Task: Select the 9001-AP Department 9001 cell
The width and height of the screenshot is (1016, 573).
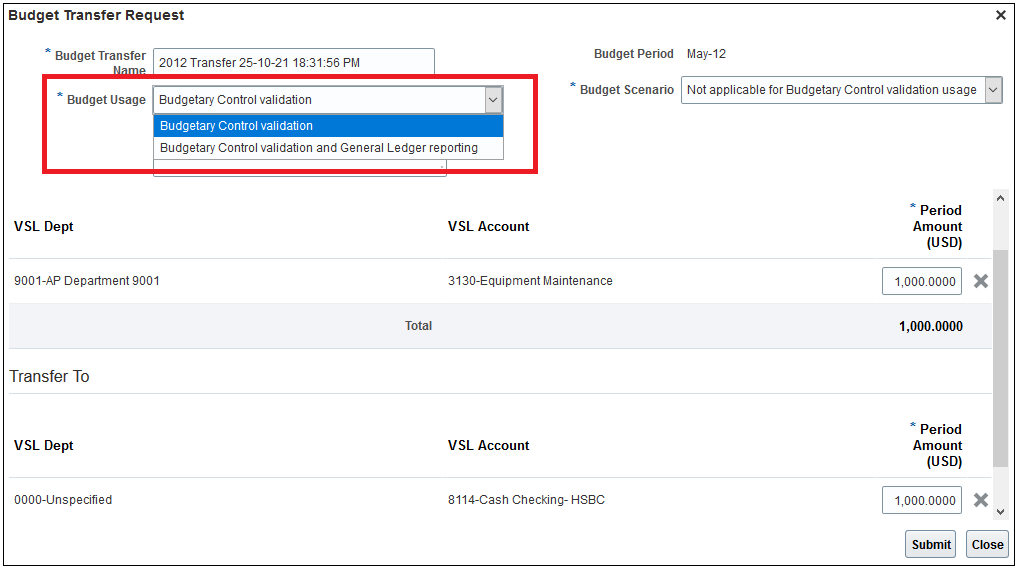Action: pyautogui.click(x=87, y=281)
